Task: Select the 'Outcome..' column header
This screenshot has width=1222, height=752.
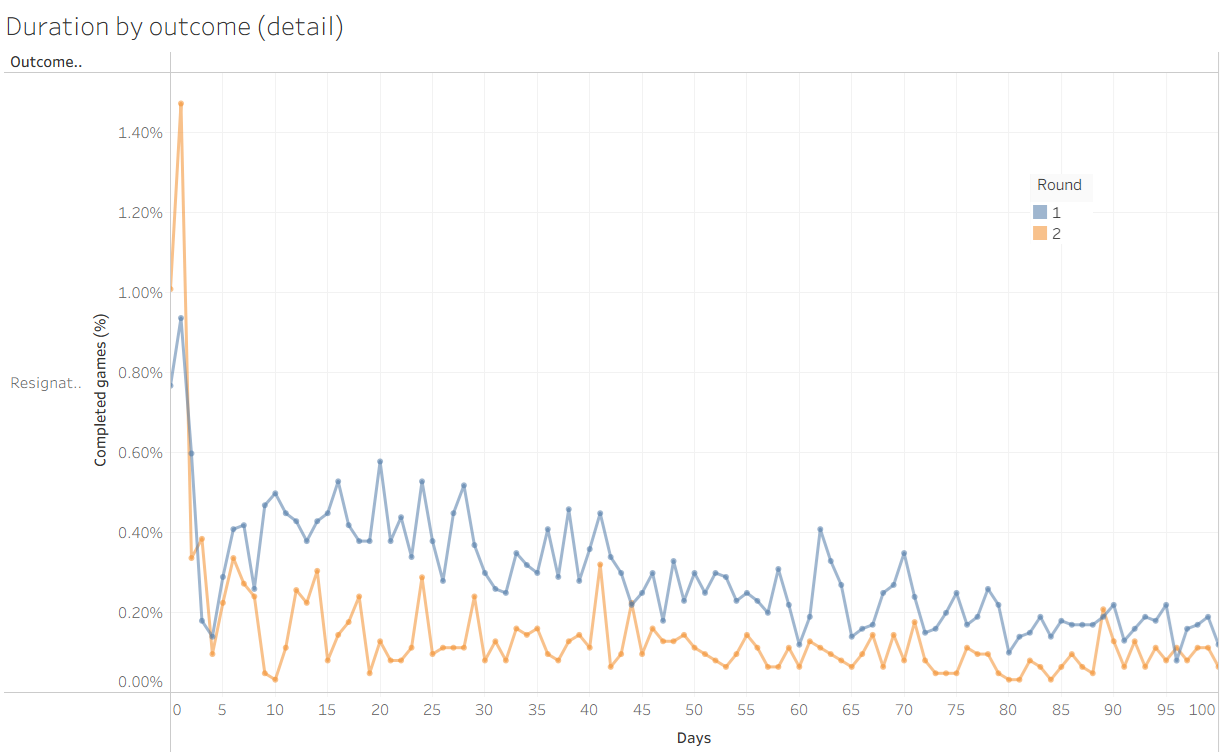Action: tap(46, 62)
